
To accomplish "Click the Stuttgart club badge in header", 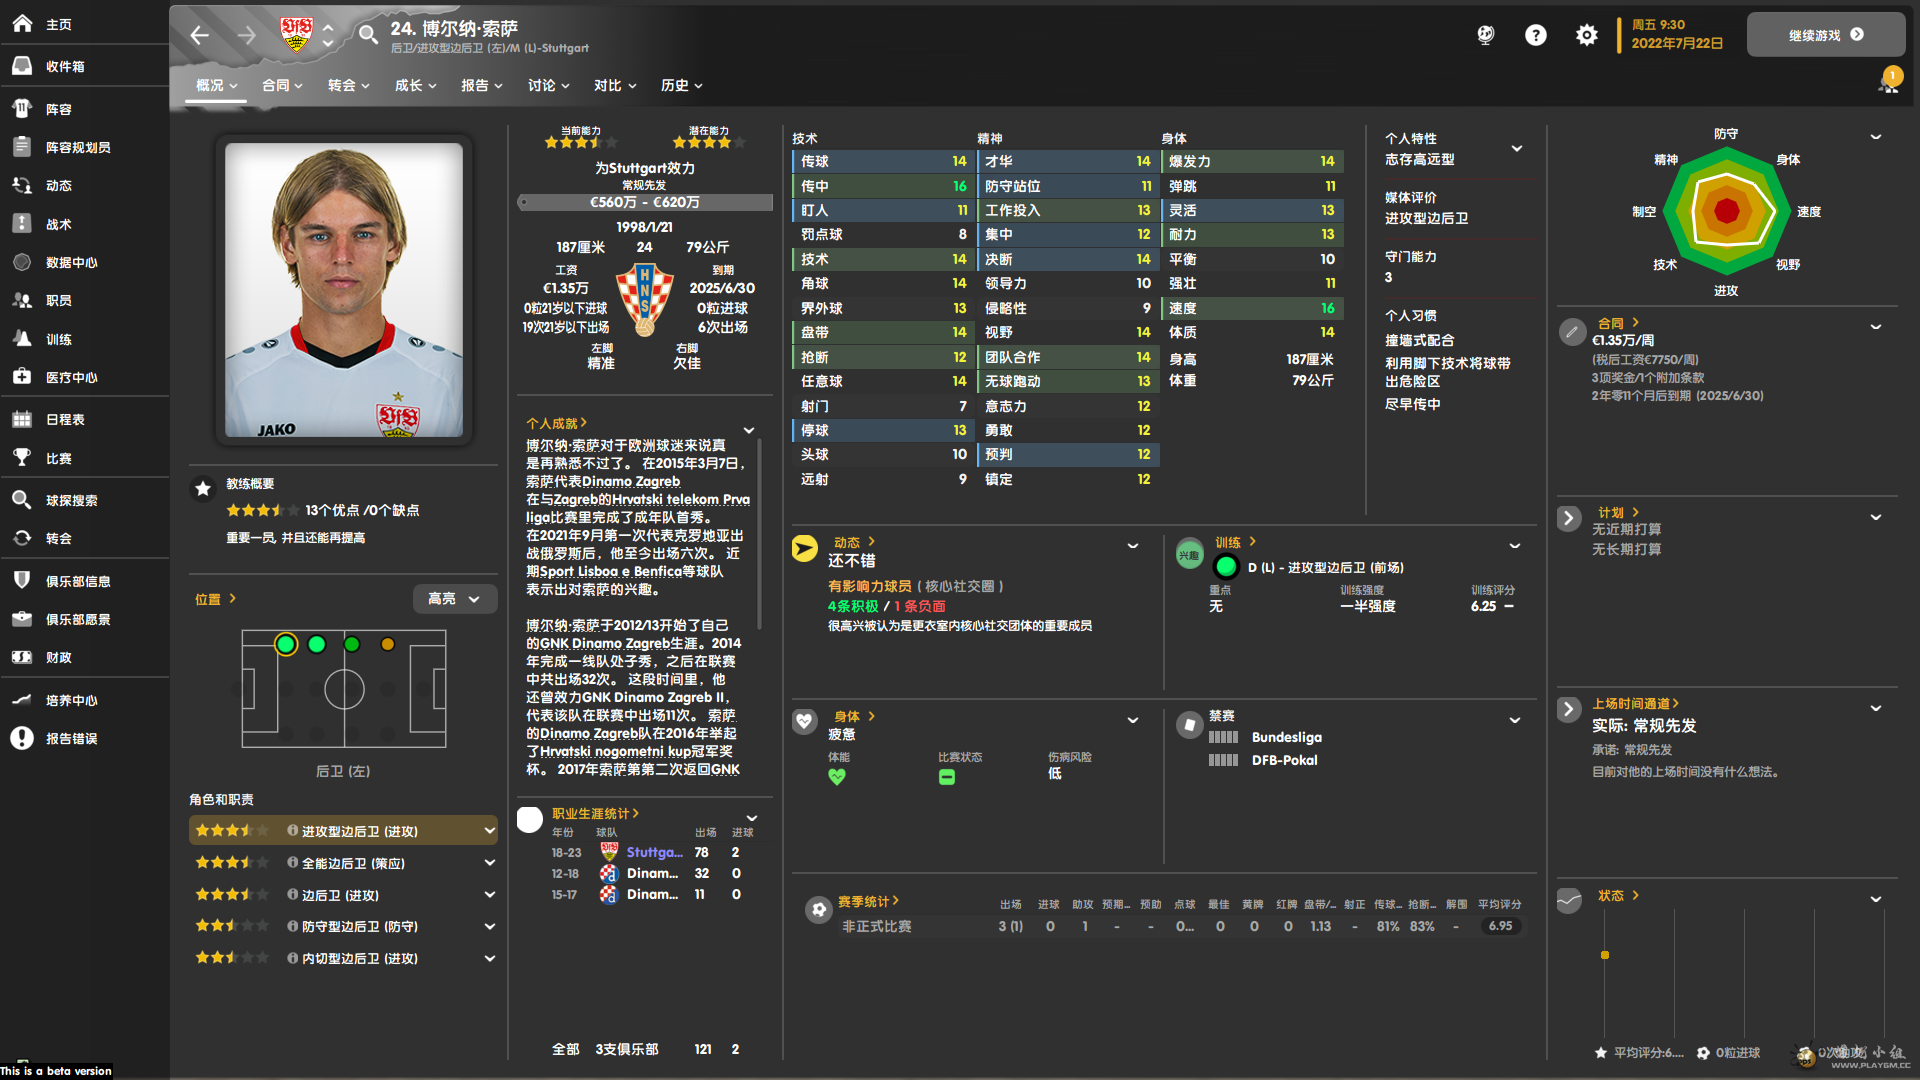I will (x=296, y=35).
